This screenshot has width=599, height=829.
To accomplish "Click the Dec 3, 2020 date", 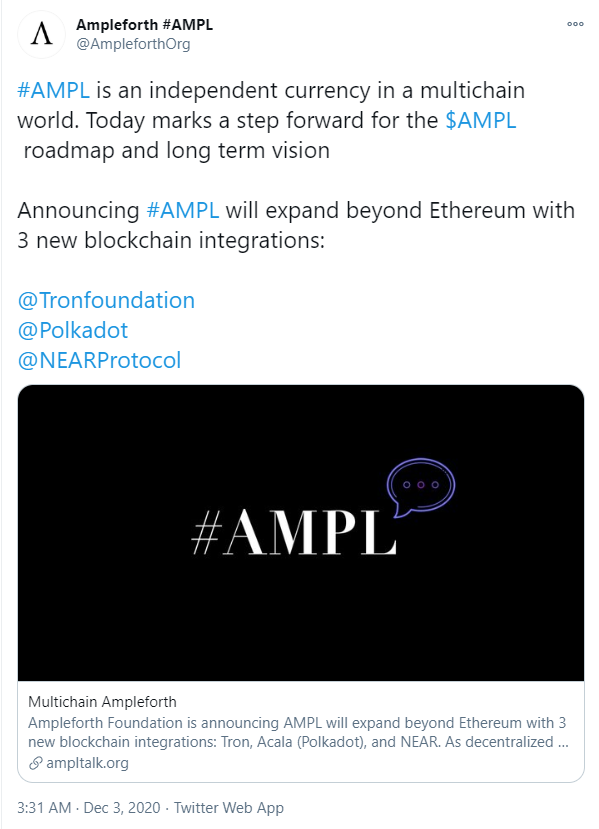I will click(x=122, y=808).
